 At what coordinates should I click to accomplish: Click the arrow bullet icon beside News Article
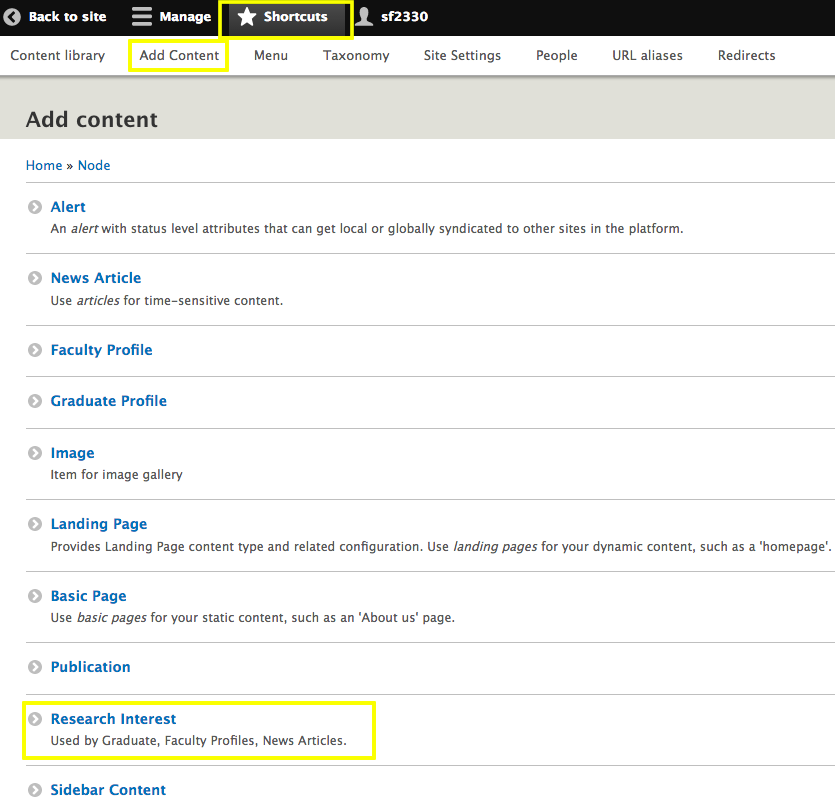(35, 279)
